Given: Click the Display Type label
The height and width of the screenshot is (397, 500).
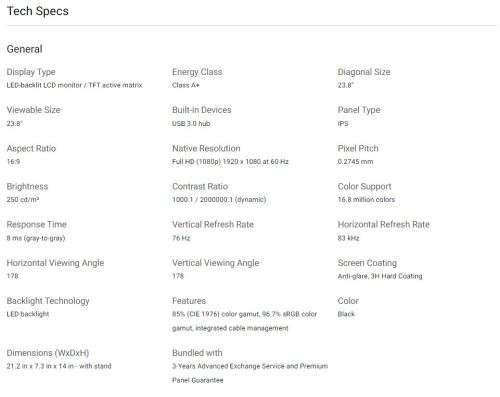Looking at the screenshot, I should pos(31,72).
